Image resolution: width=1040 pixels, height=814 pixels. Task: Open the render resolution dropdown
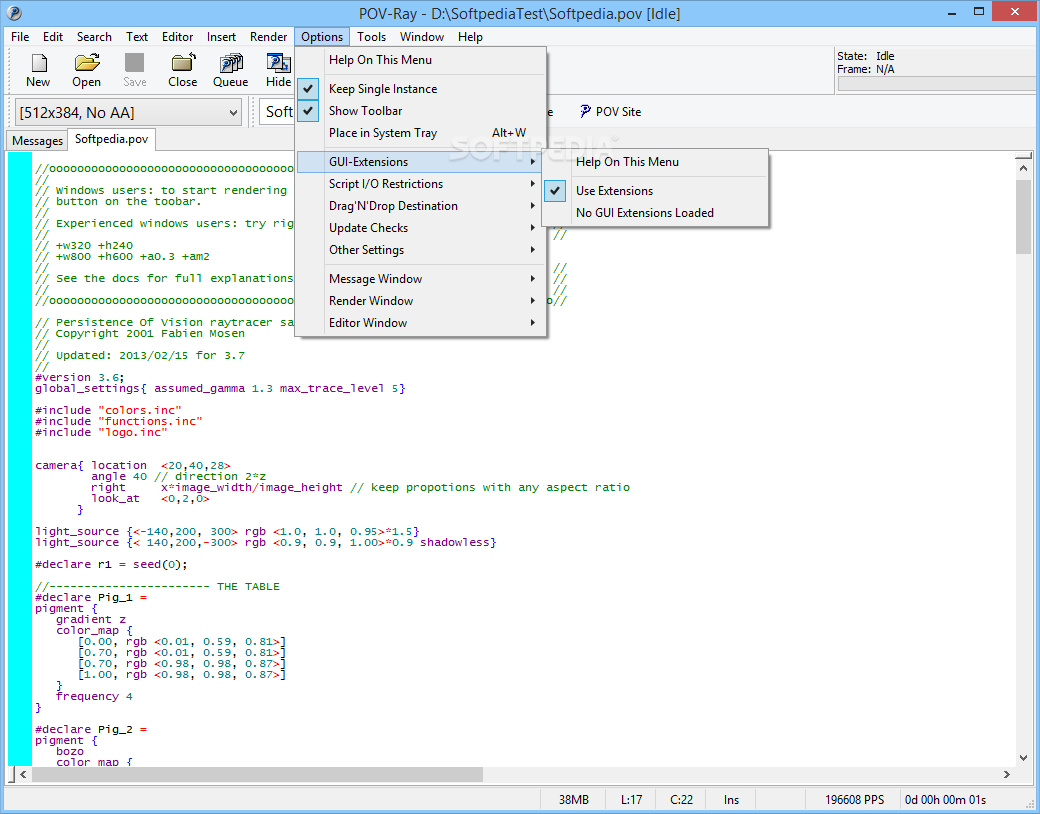coord(129,112)
